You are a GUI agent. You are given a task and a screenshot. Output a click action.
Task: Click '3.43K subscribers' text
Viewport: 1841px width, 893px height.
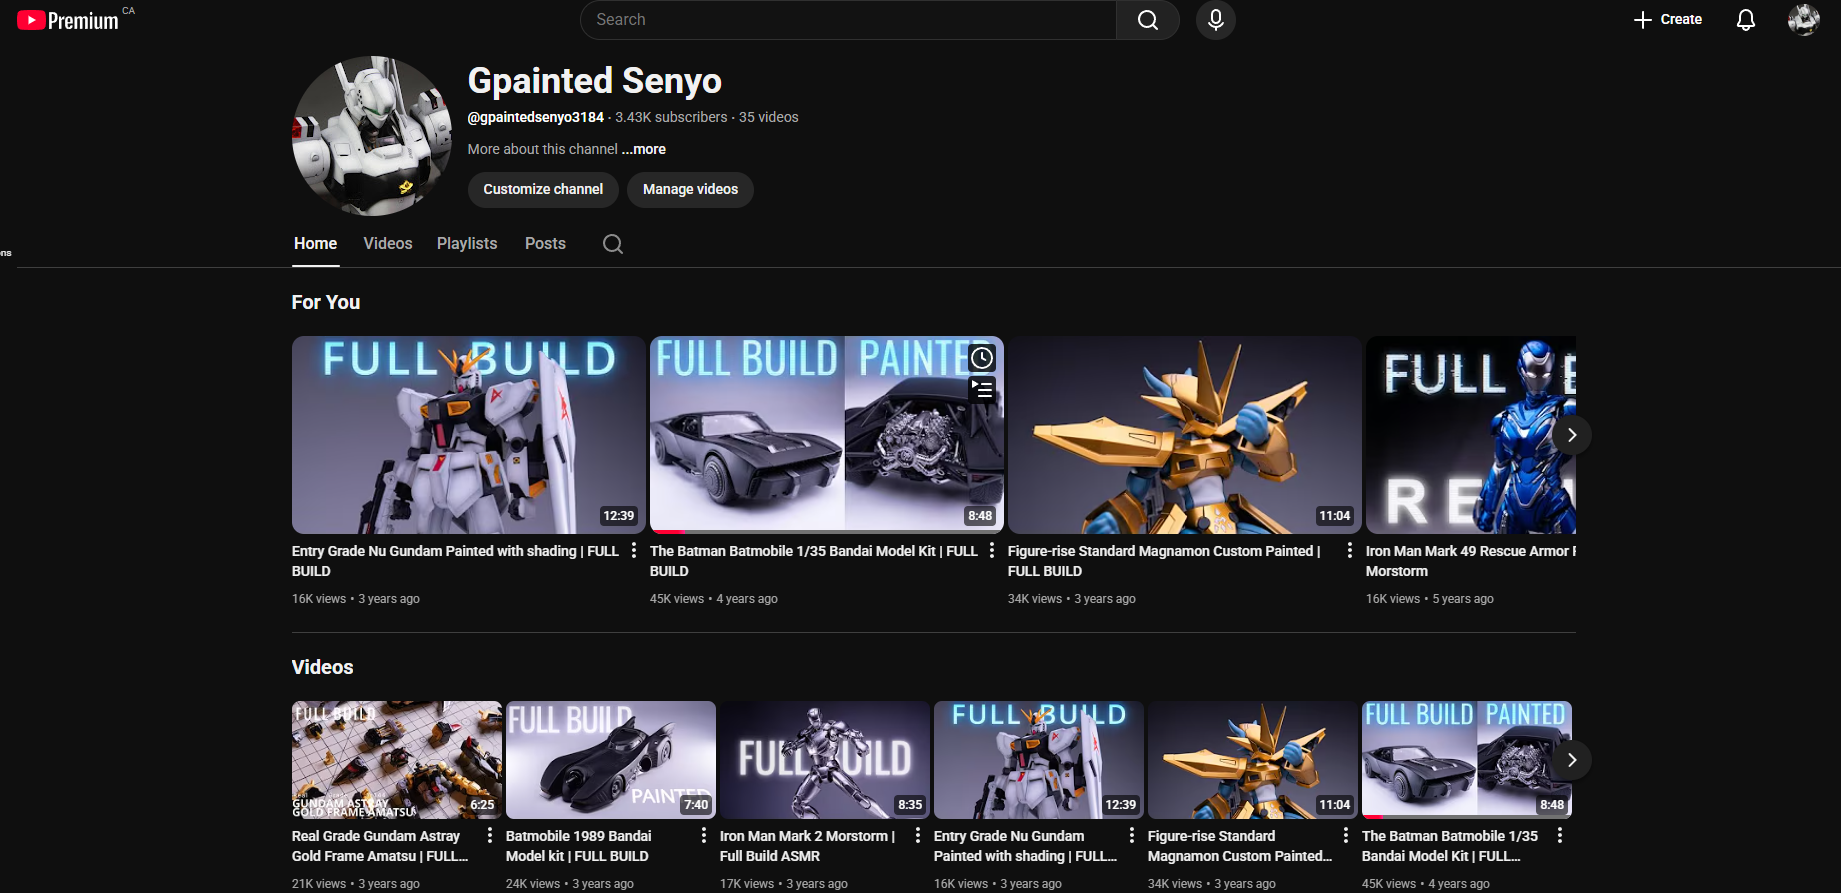pos(671,117)
